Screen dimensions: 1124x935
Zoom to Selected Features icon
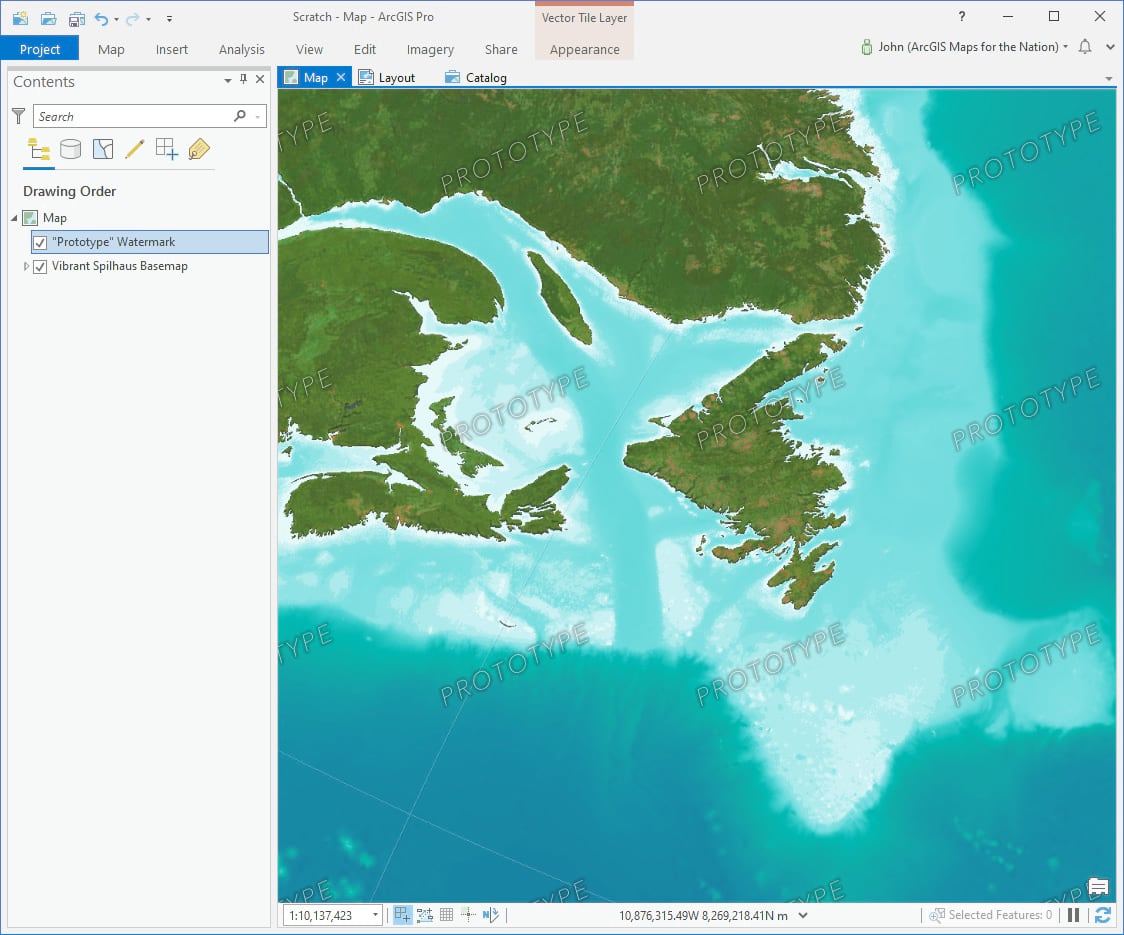click(x=936, y=915)
